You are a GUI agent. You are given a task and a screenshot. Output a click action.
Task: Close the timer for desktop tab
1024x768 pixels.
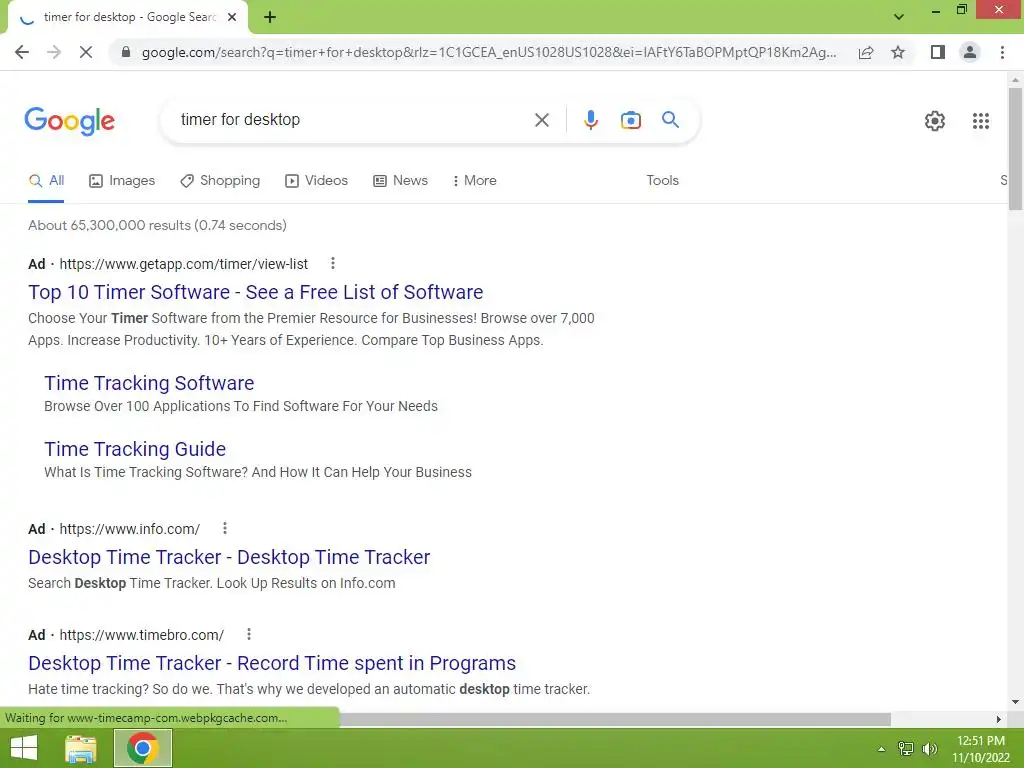pos(232,18)
